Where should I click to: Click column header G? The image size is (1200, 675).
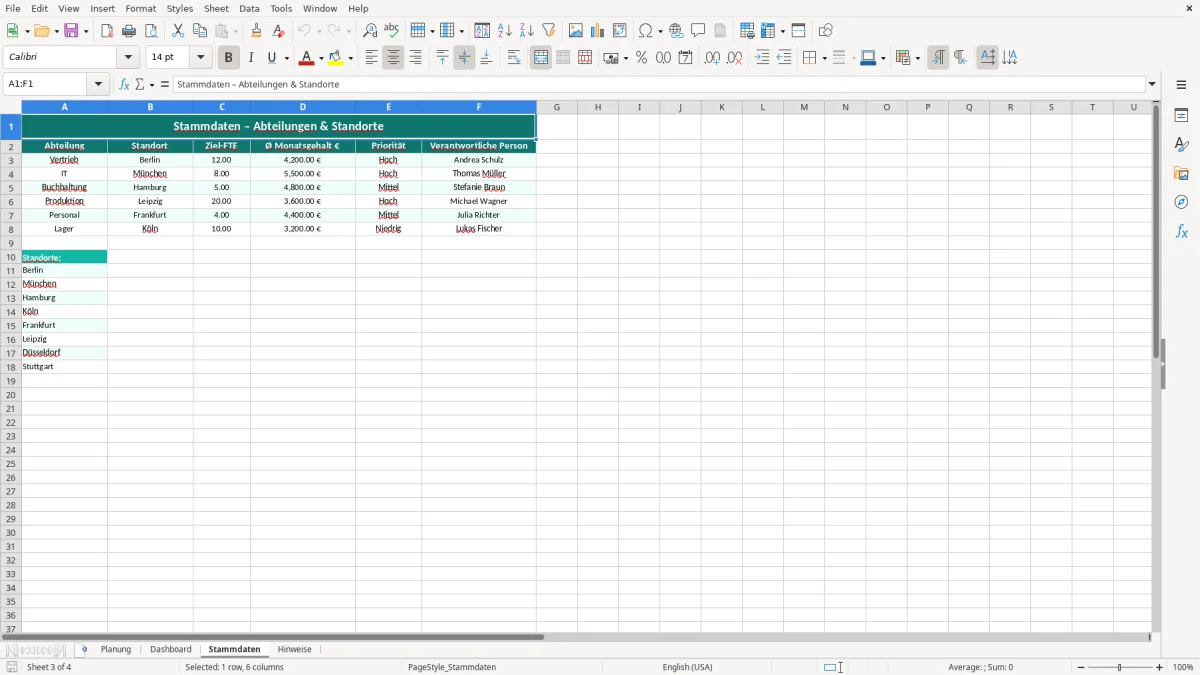pos(557,107)
